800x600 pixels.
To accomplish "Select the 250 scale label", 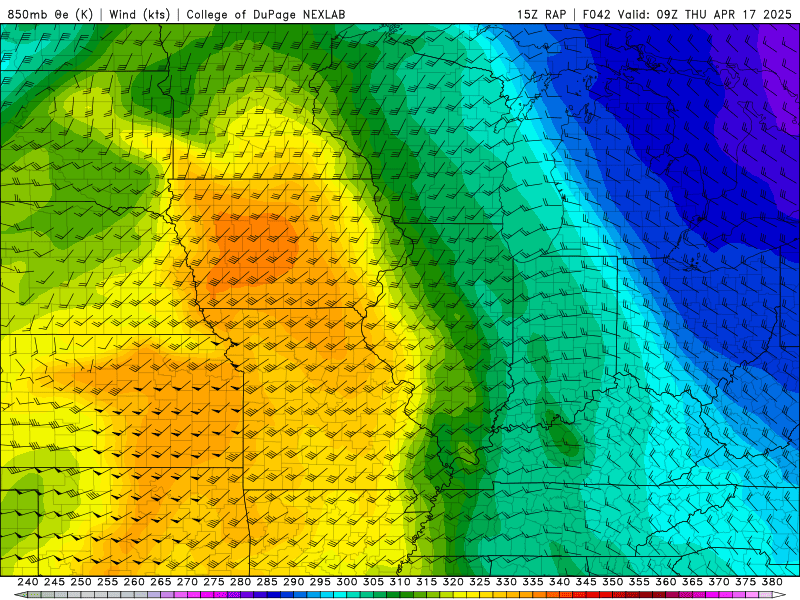I will 81,582.
